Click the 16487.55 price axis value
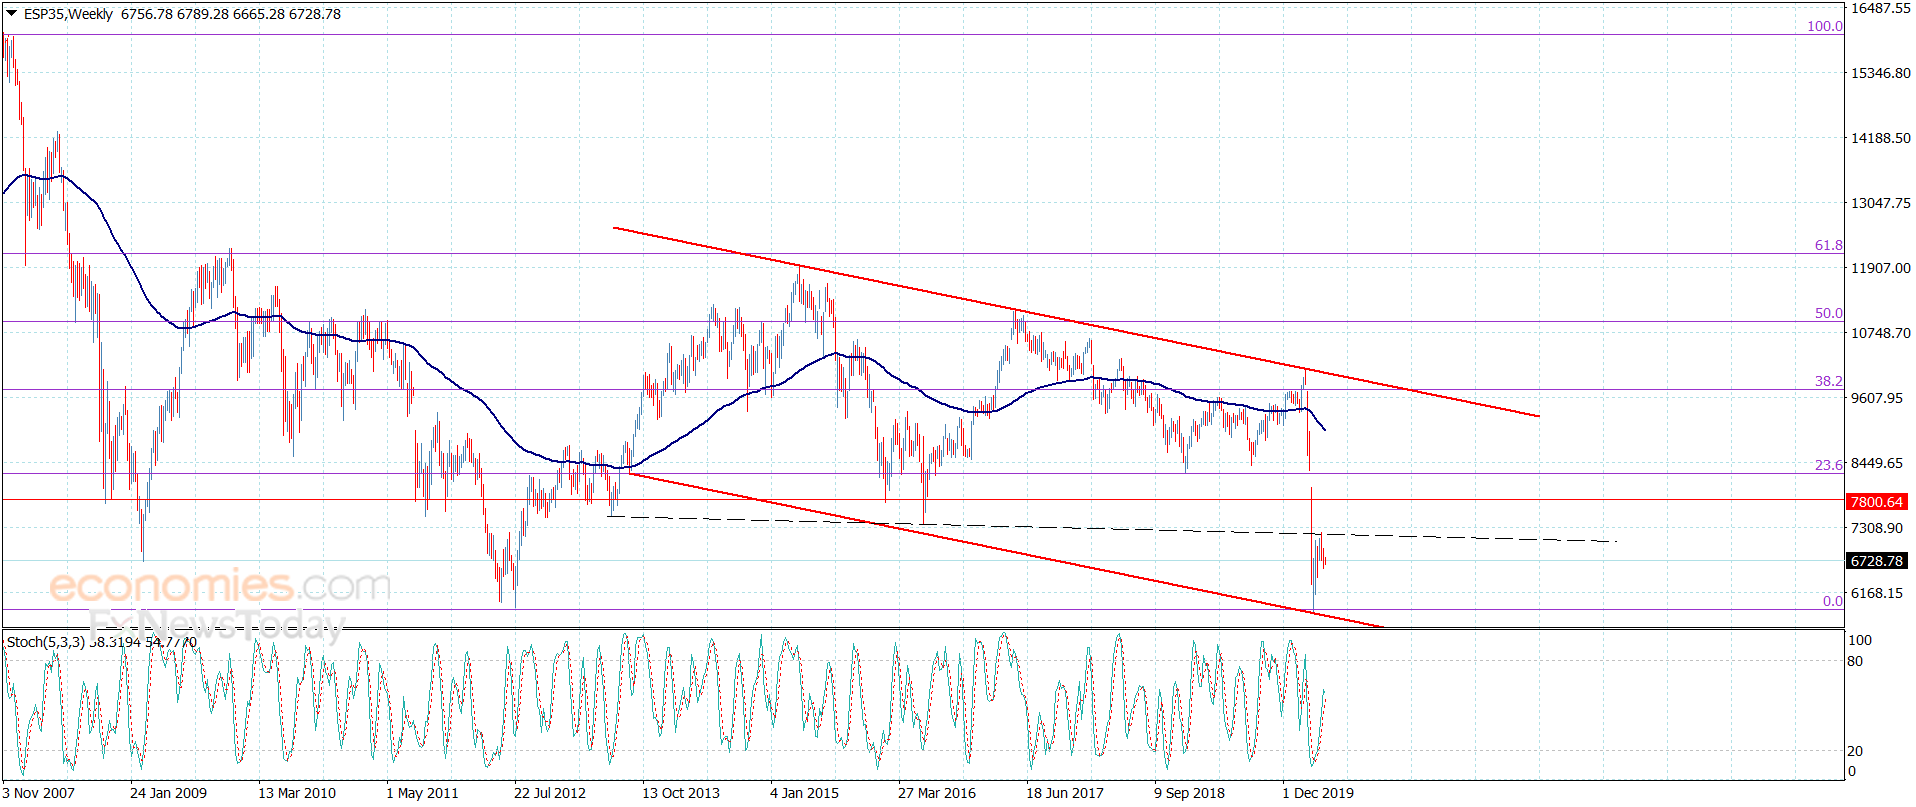 tap(1880, 8)
